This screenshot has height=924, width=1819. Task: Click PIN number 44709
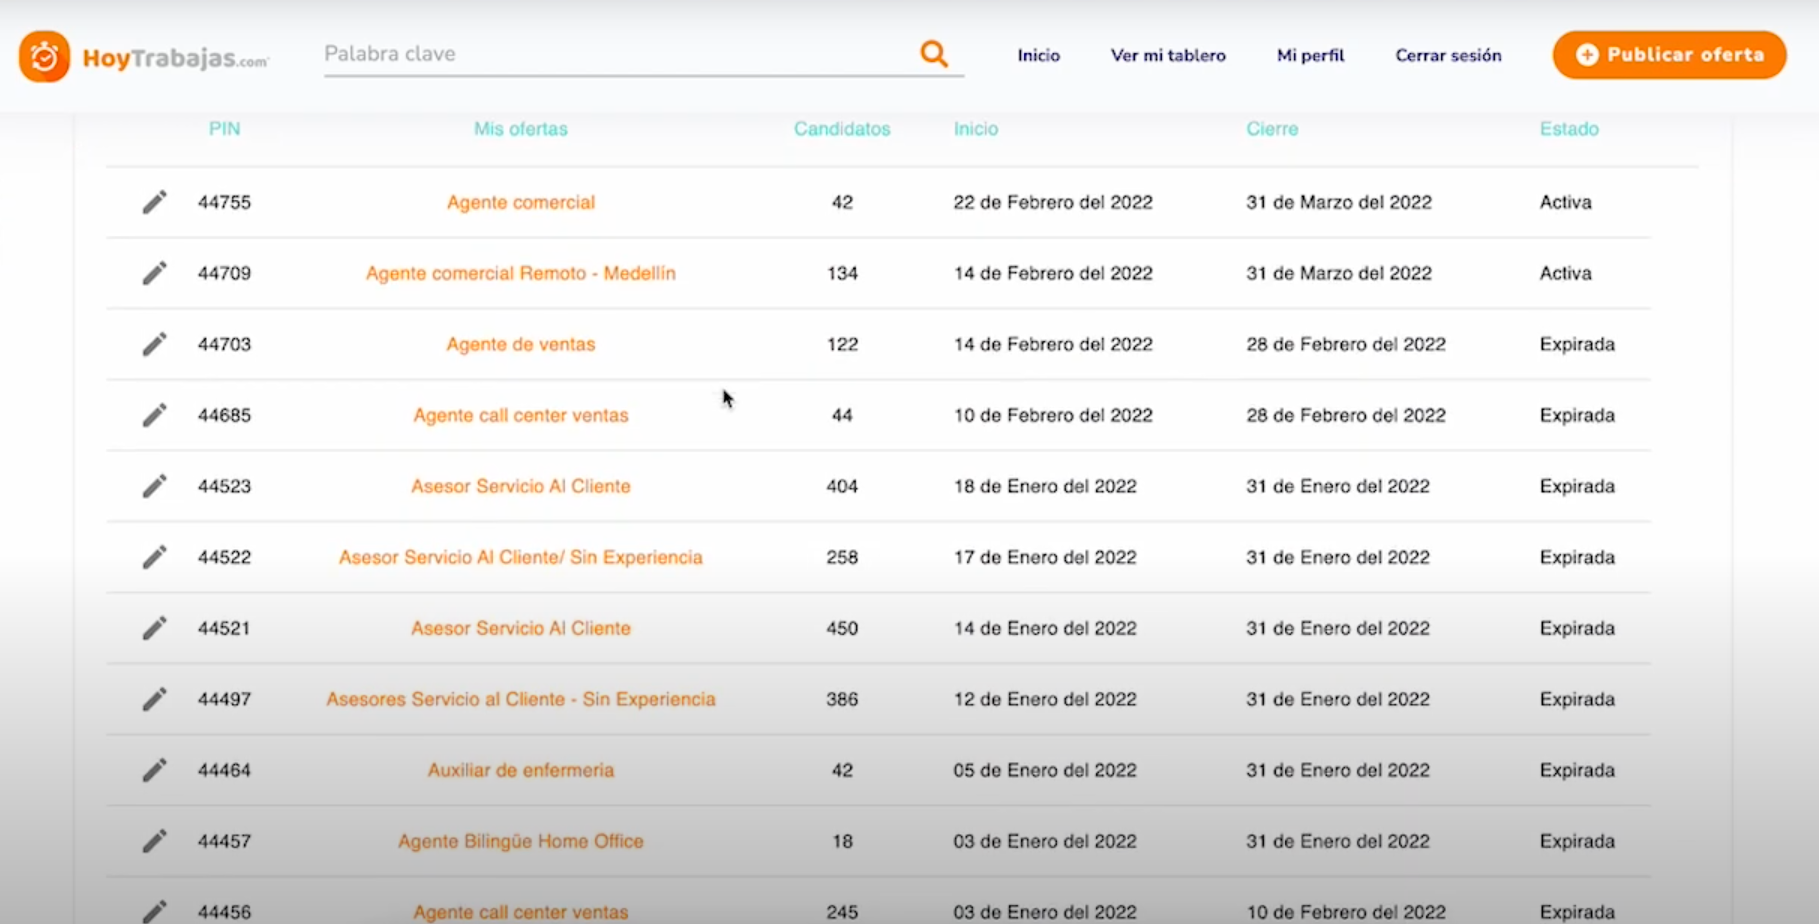(224, 273)
